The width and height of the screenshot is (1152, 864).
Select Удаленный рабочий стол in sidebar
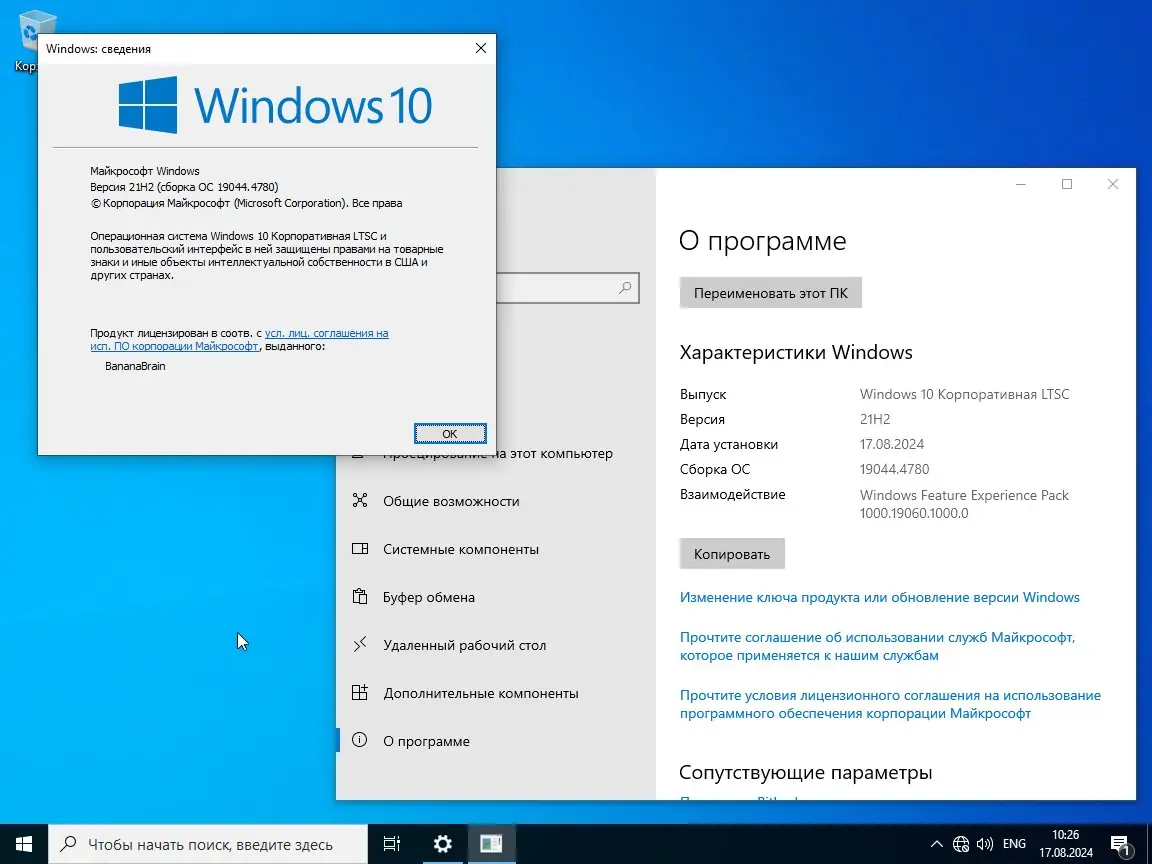tap(495, 645)
